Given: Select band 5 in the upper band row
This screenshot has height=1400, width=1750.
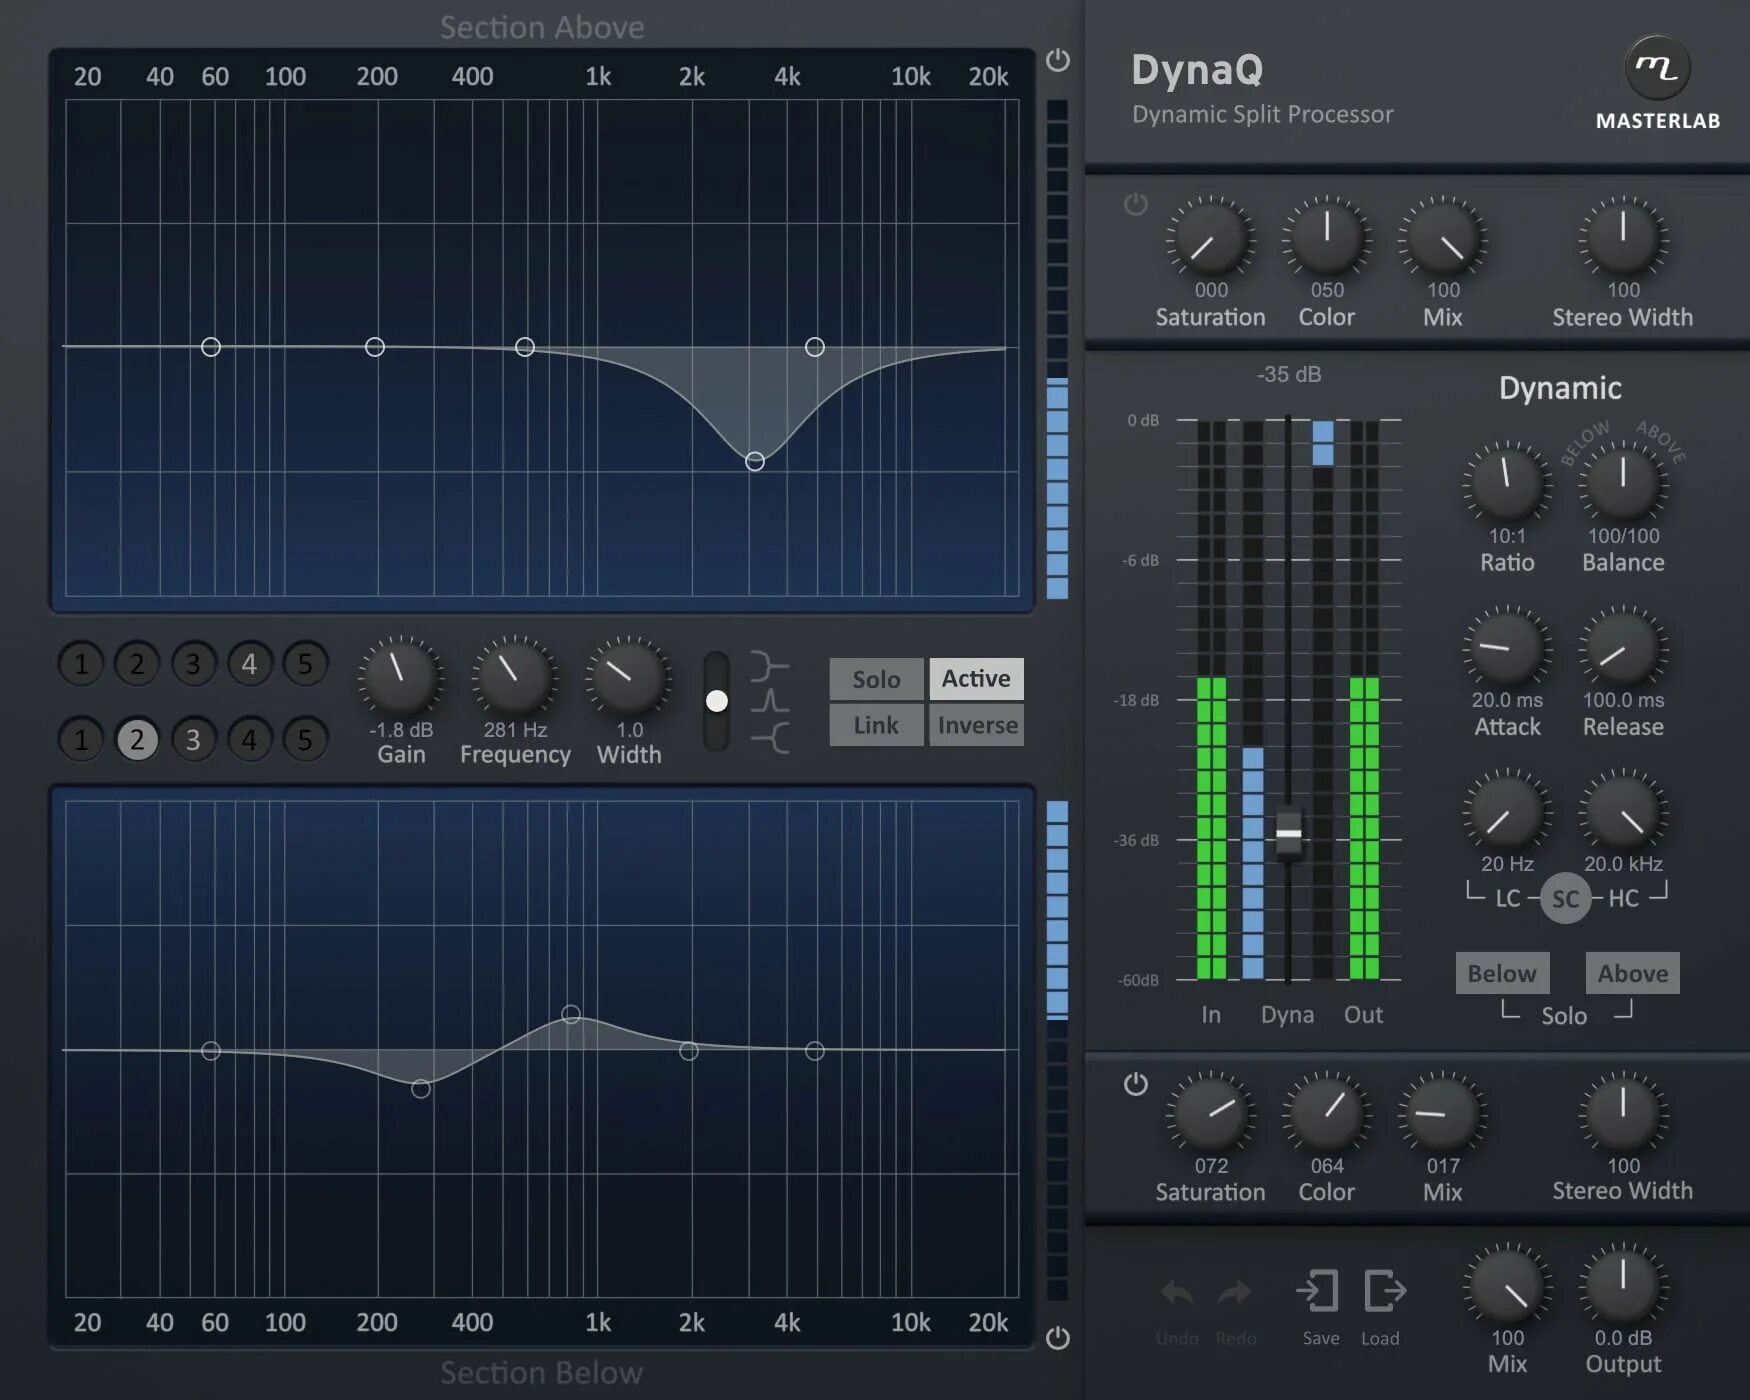Looking at the screenshot, I should pyautogui.click(x=305, y=663).
